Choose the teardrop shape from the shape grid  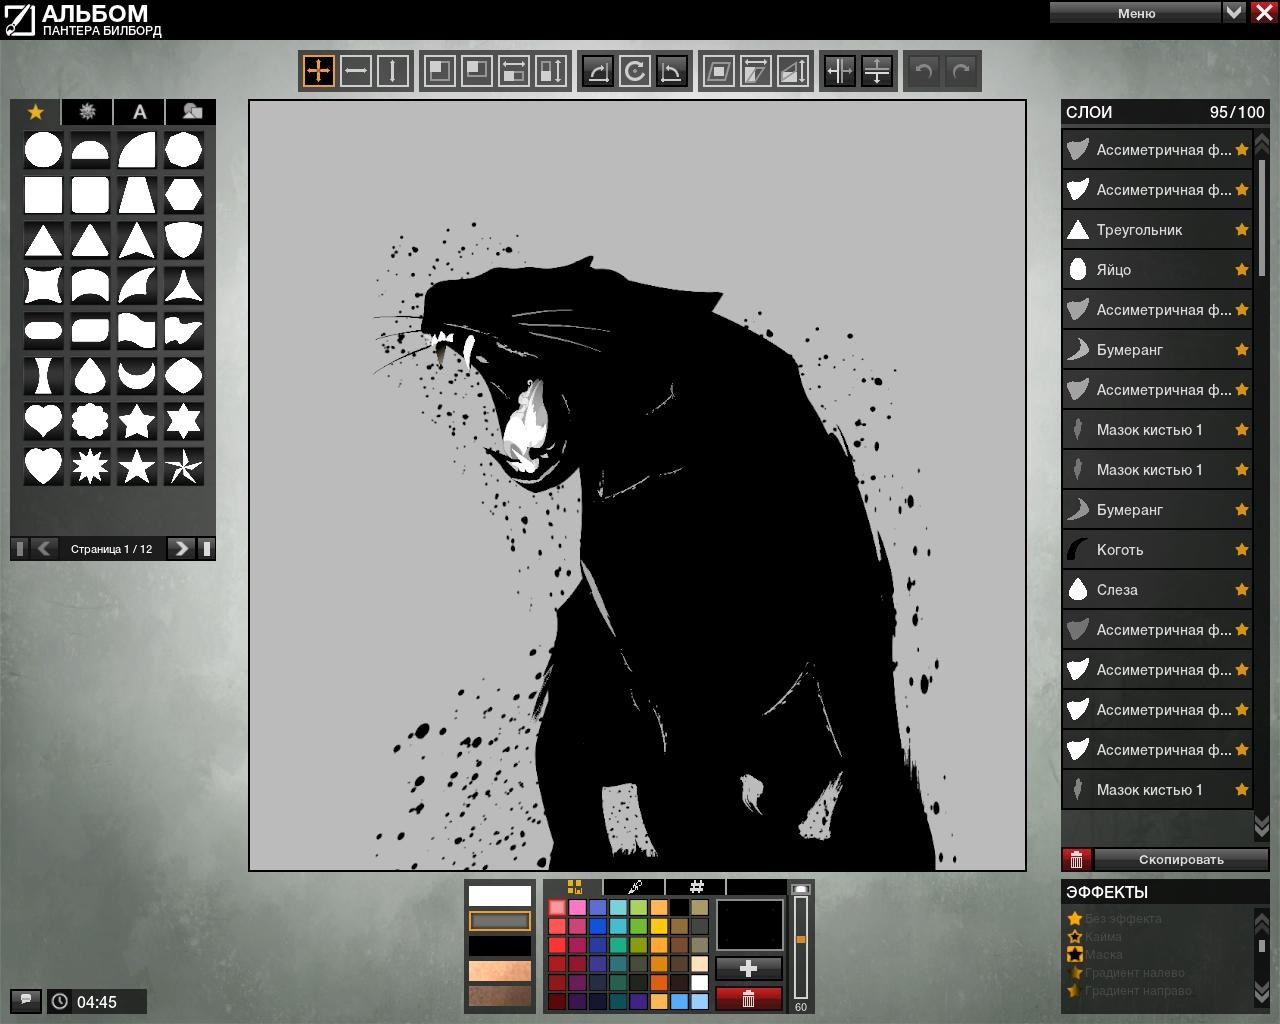(90, 376)
